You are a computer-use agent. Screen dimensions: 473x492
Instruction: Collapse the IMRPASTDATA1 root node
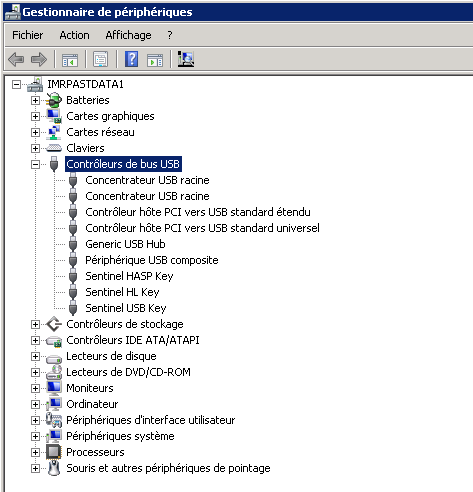(16, 84)
